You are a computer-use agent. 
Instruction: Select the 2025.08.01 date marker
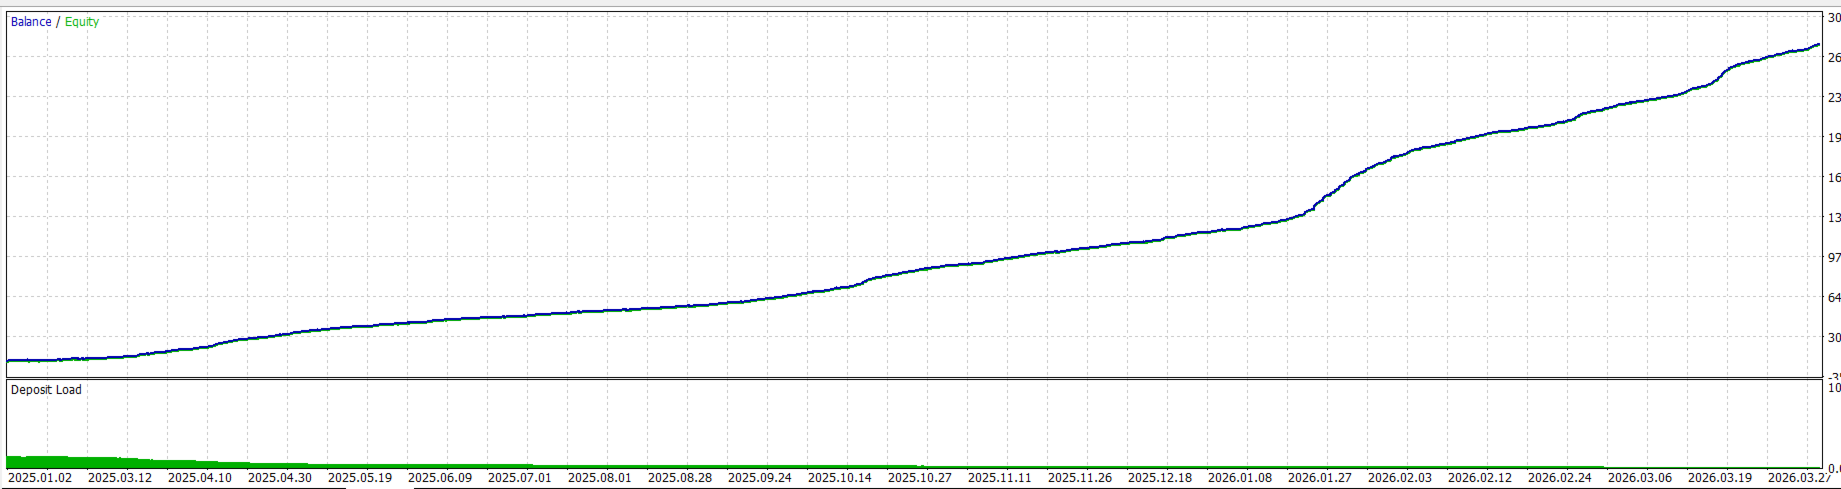pos(600,478)
